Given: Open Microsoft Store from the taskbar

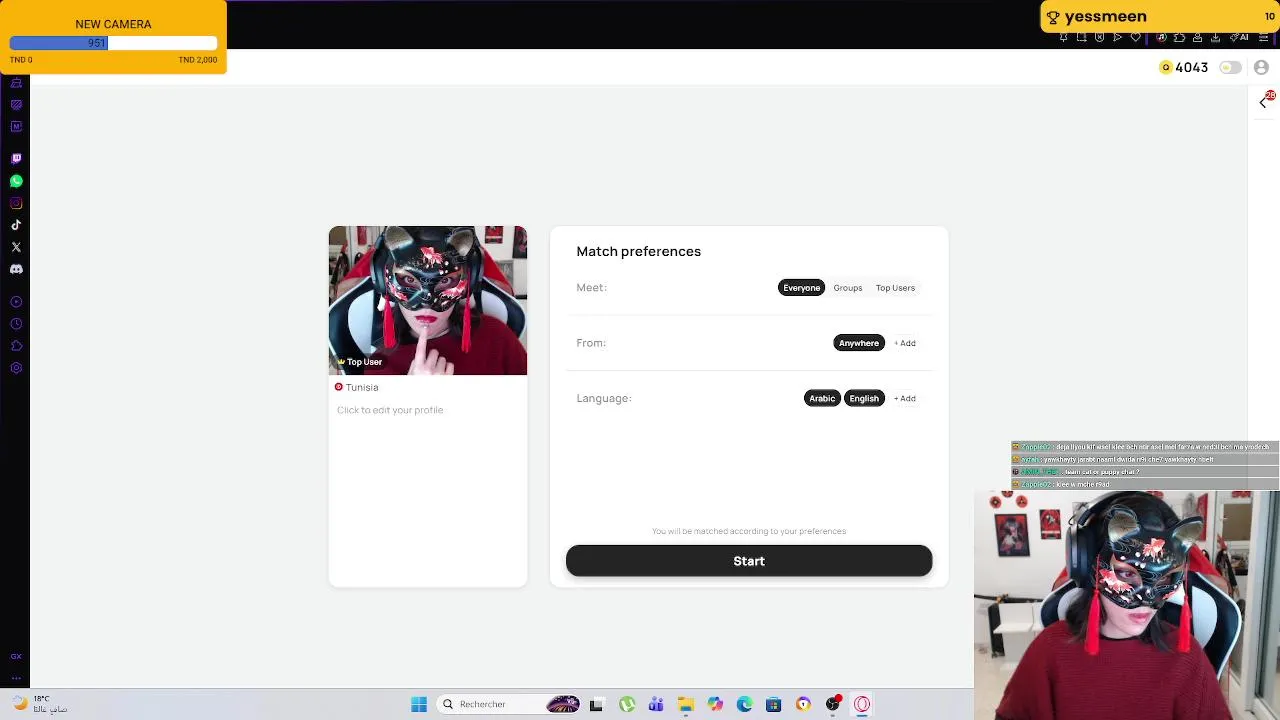Looking at the screenshot, I should point(773,704).
